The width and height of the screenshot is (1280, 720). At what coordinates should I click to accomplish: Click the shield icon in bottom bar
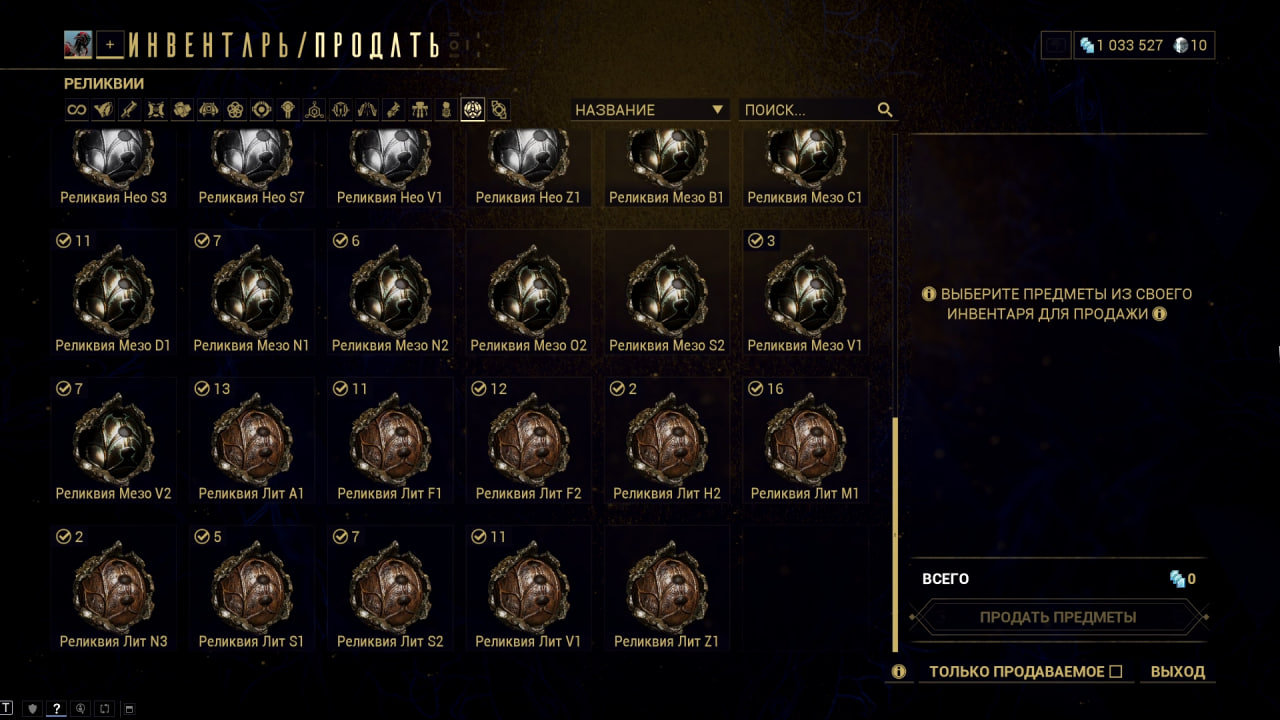(x=32, y=708)
